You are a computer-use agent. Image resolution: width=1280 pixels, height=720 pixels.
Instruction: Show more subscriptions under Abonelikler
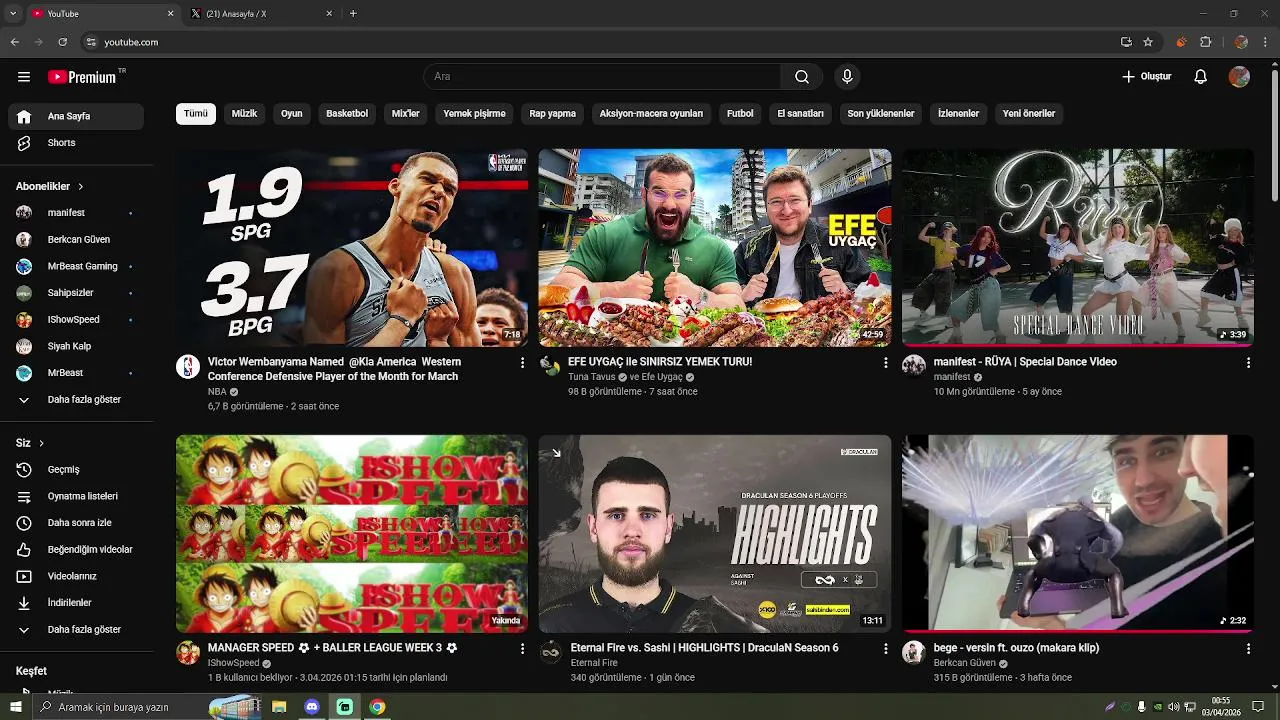(76, 400)
